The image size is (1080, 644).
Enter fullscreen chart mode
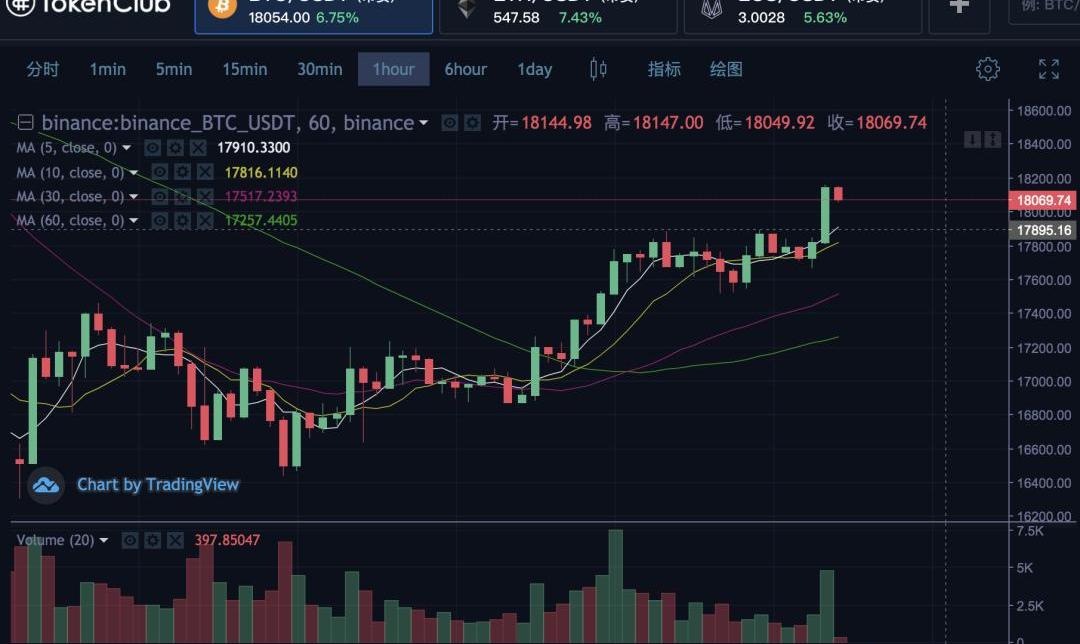pos(1048,69)
